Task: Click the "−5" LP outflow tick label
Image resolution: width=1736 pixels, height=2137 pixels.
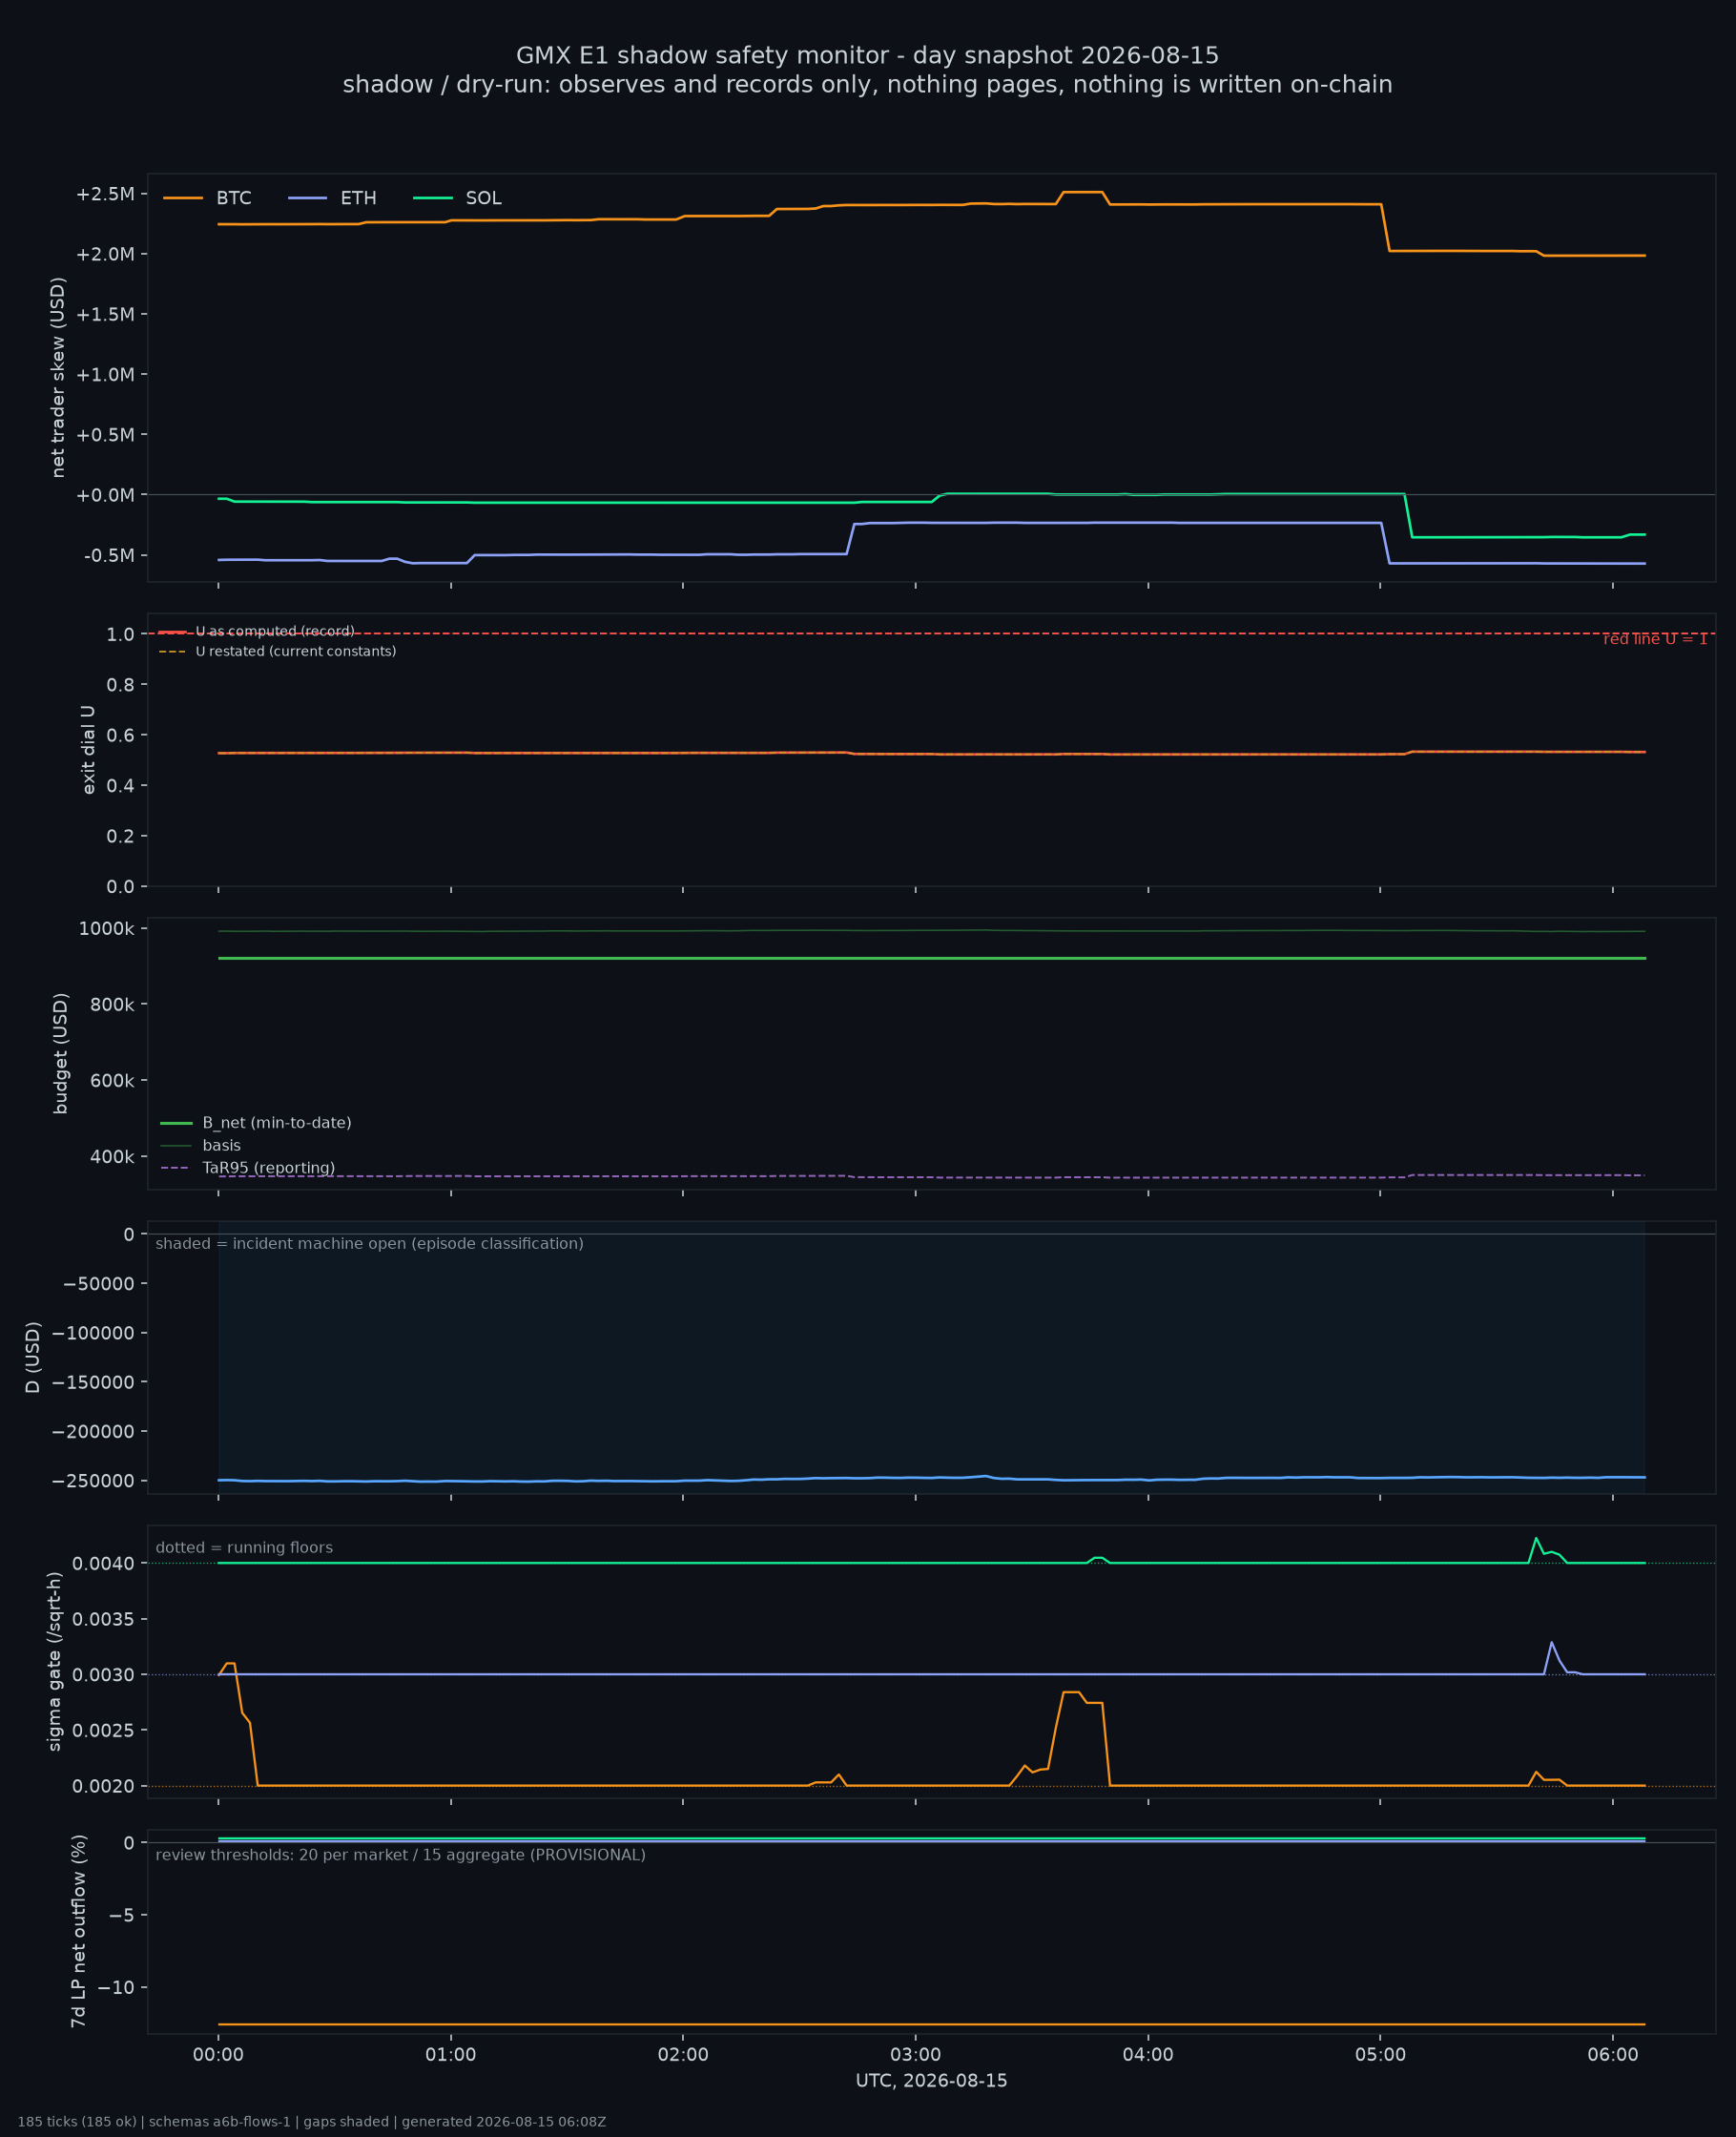Action: tap(122, 1915)
